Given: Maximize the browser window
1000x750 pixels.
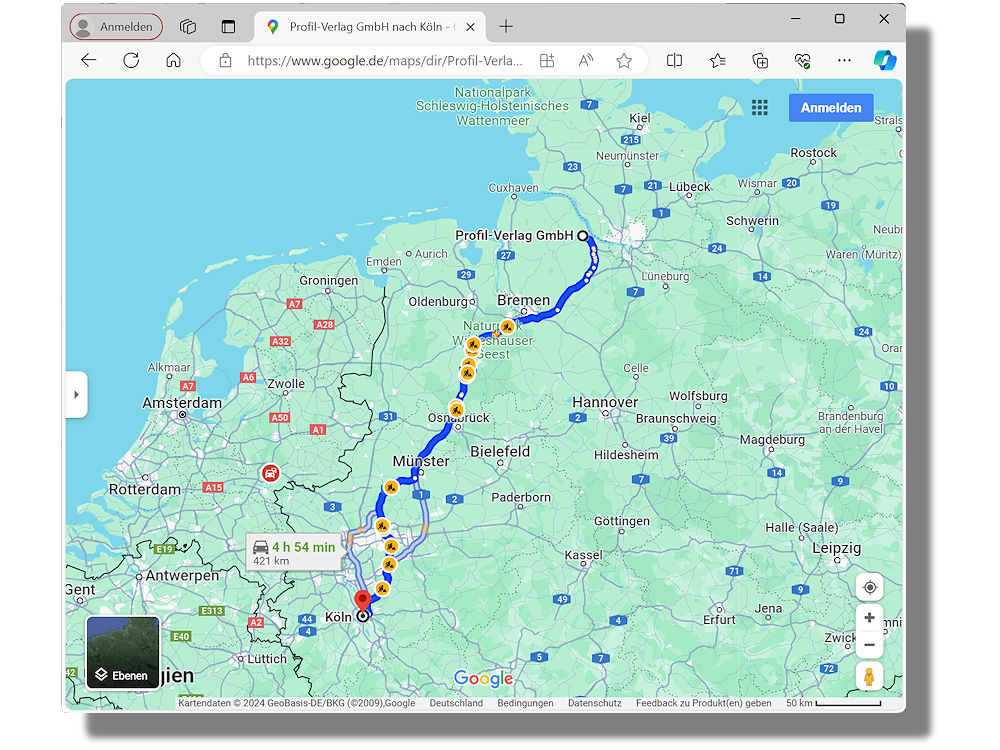Looking at the screenshot, I should (840, 19).
